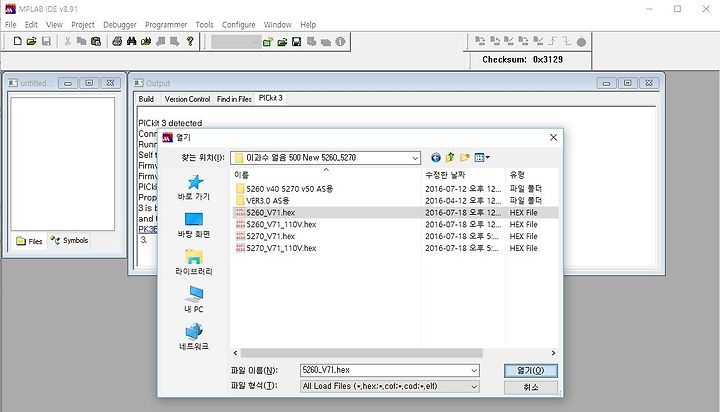Open the File menu
Viewport: 720px width, 412px height.
tap(11, 25)
